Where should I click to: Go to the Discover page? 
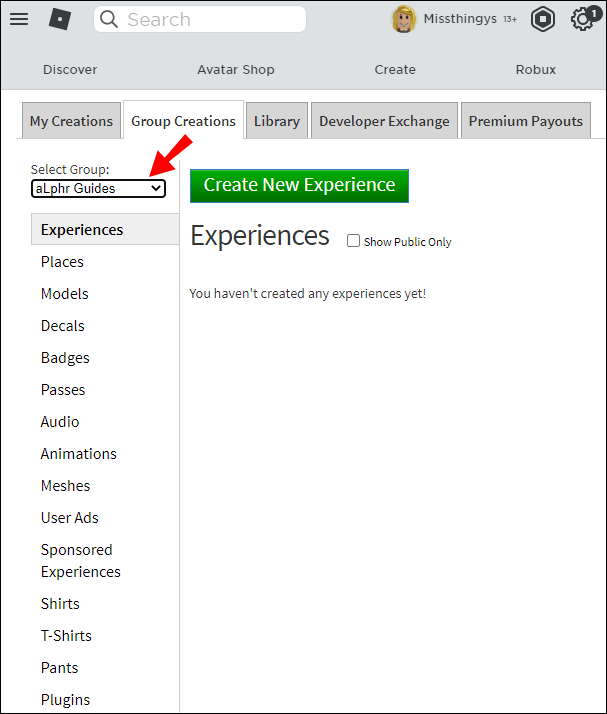tap(70, 70)
